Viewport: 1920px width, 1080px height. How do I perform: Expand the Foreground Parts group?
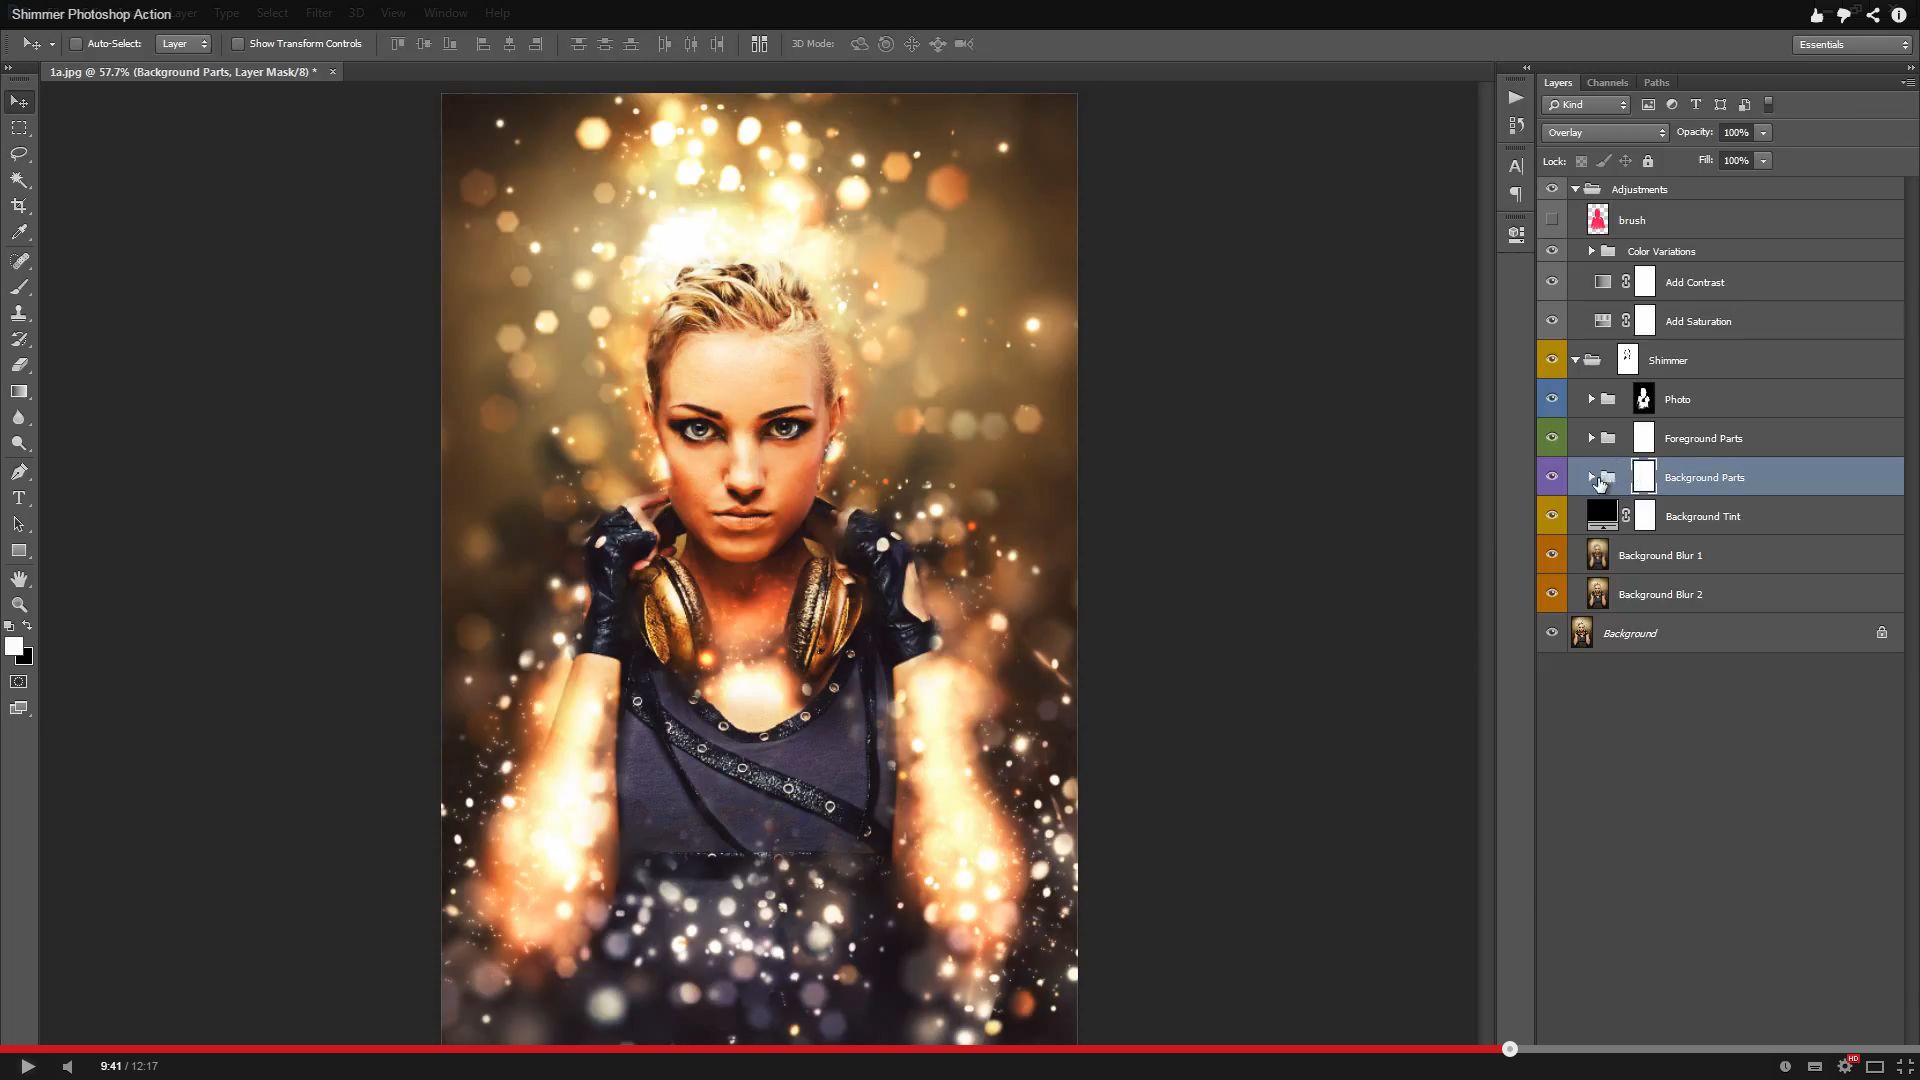1590,436
